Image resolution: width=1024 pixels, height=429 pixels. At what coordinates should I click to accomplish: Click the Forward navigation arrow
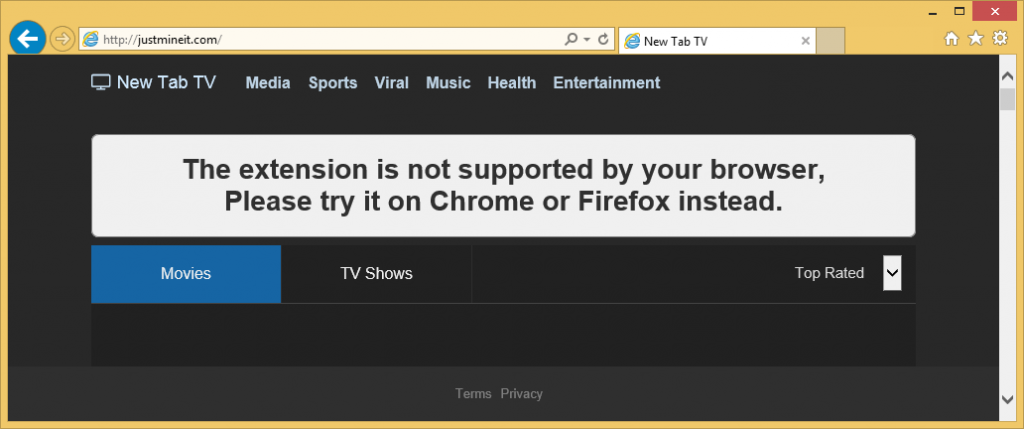(61, 39)
